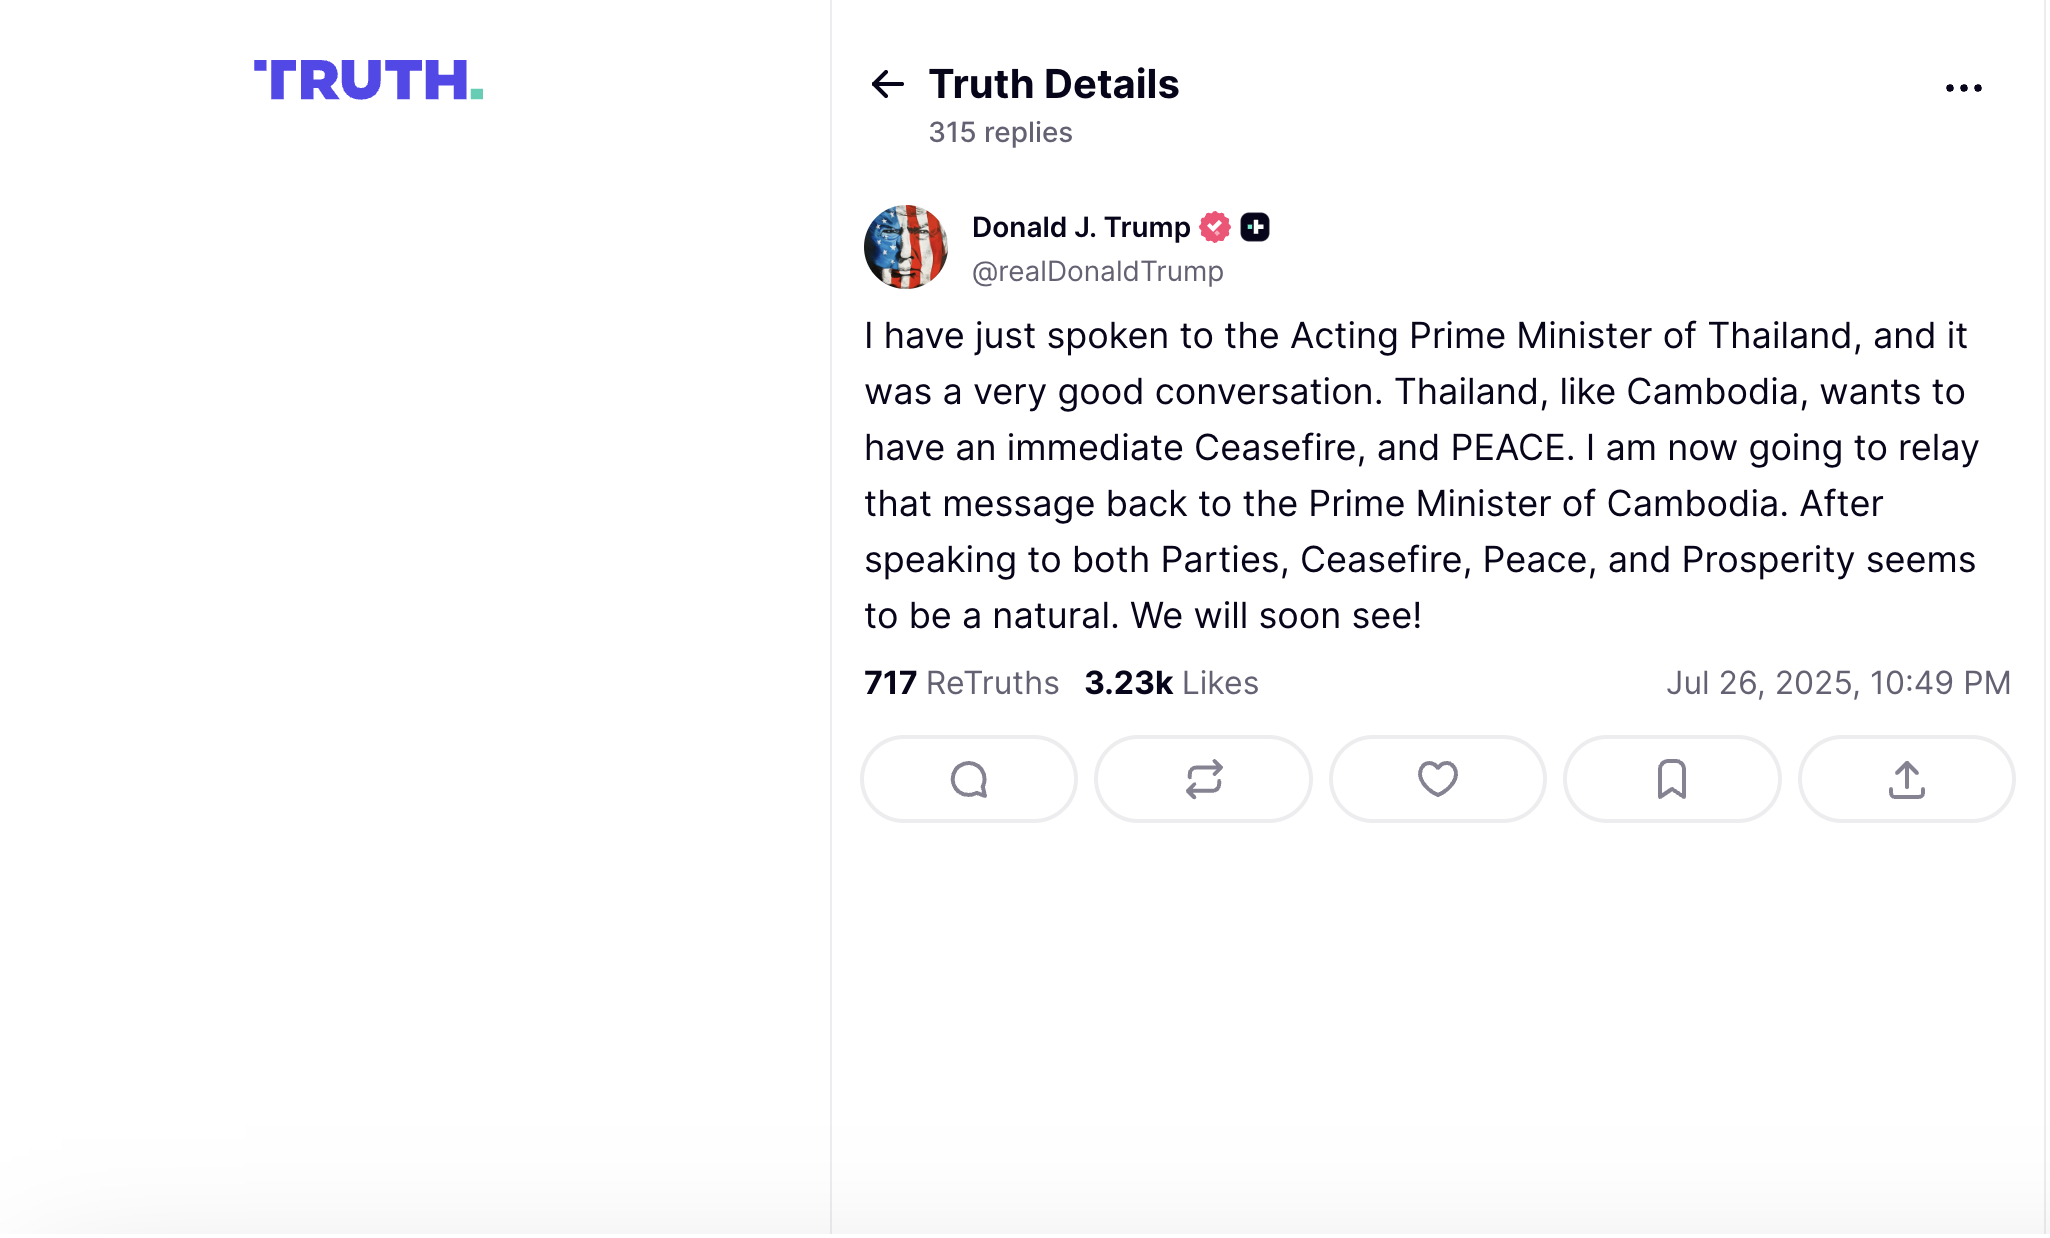View the 717 ReTruths list
Image resolution: width=2050 pixels, height=1238 pixels.
(x=961, y=683)
